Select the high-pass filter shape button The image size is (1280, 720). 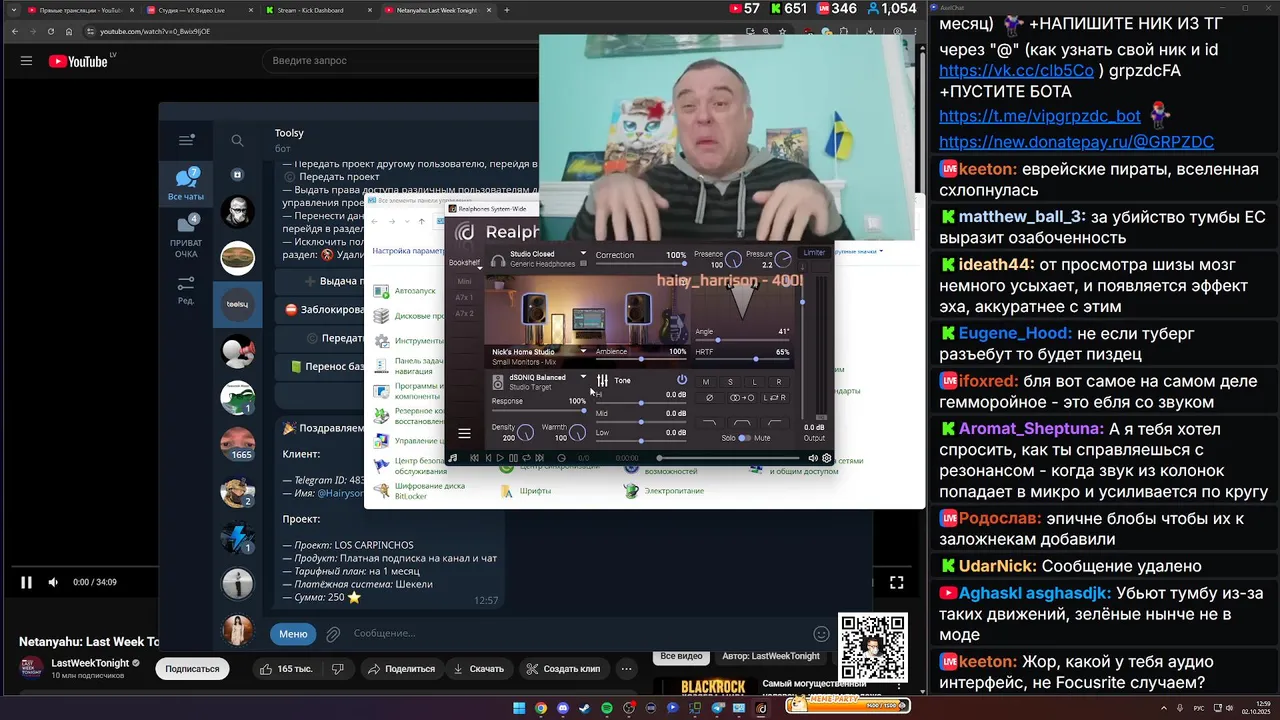tap(775, 422)
